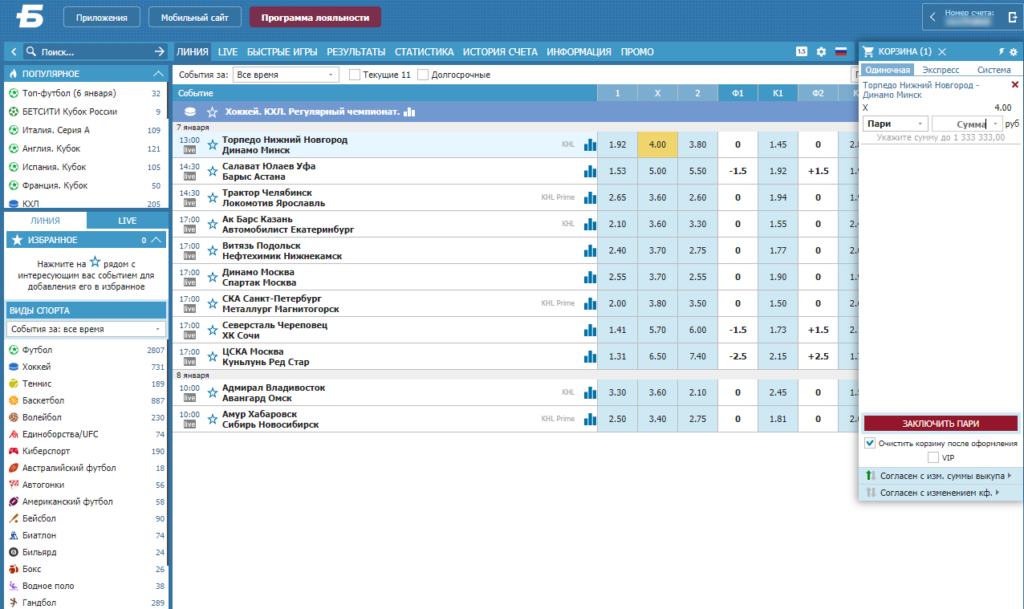1024x609 pixels.
Task: Open ИНФОРМАЦИЯ menu
Action: 579,52
